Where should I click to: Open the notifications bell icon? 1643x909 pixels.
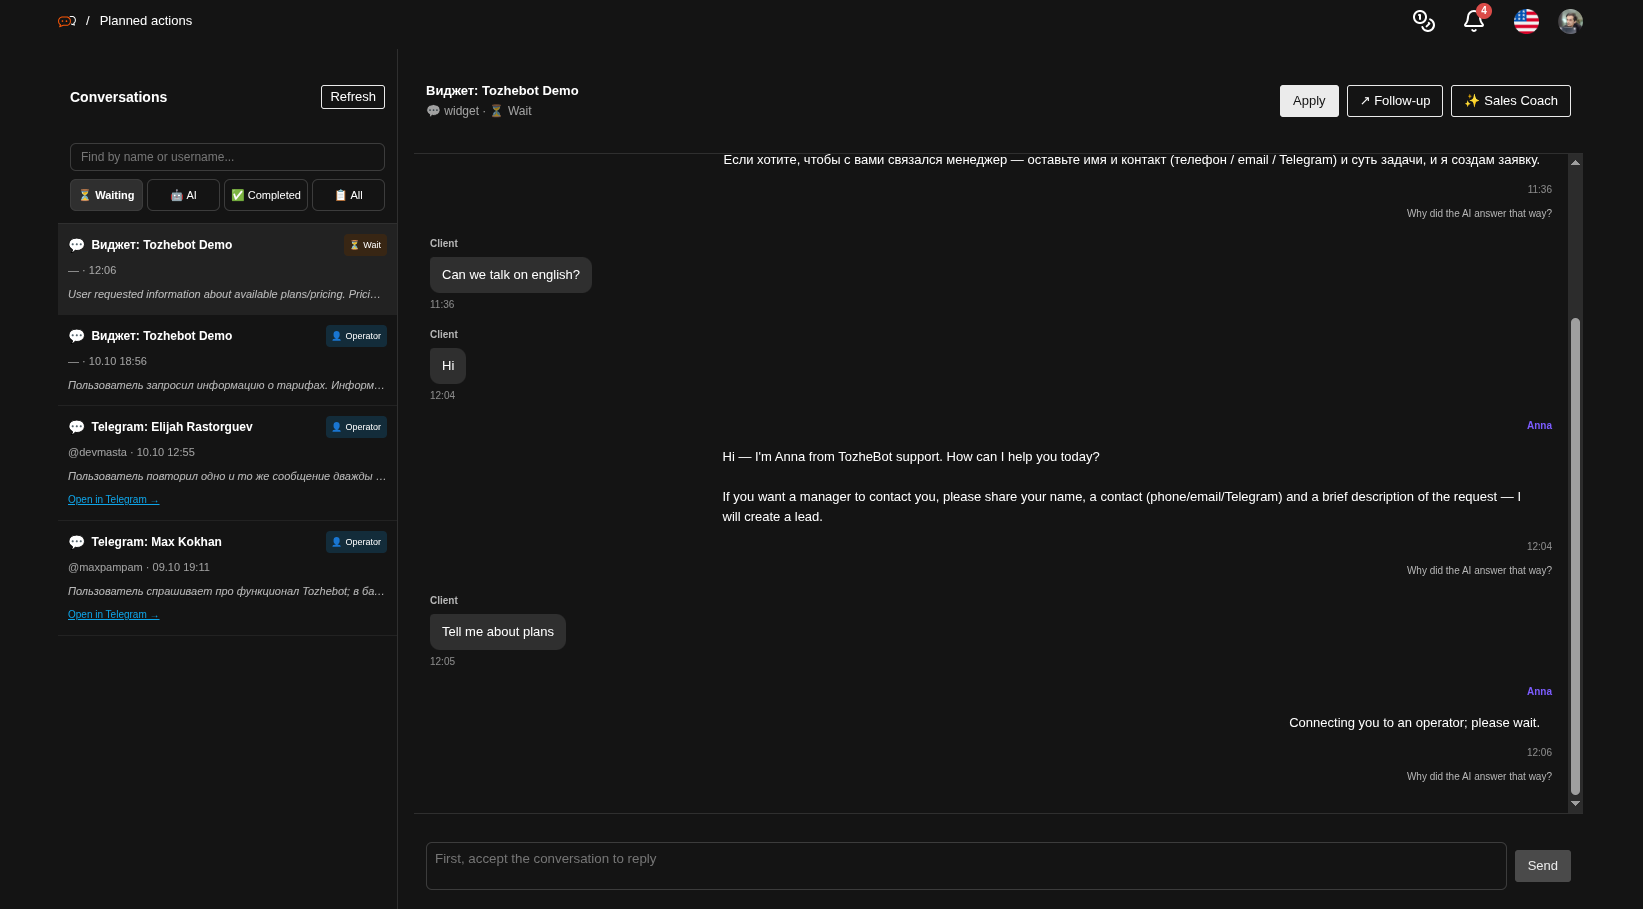click(x=1474, y=21)
